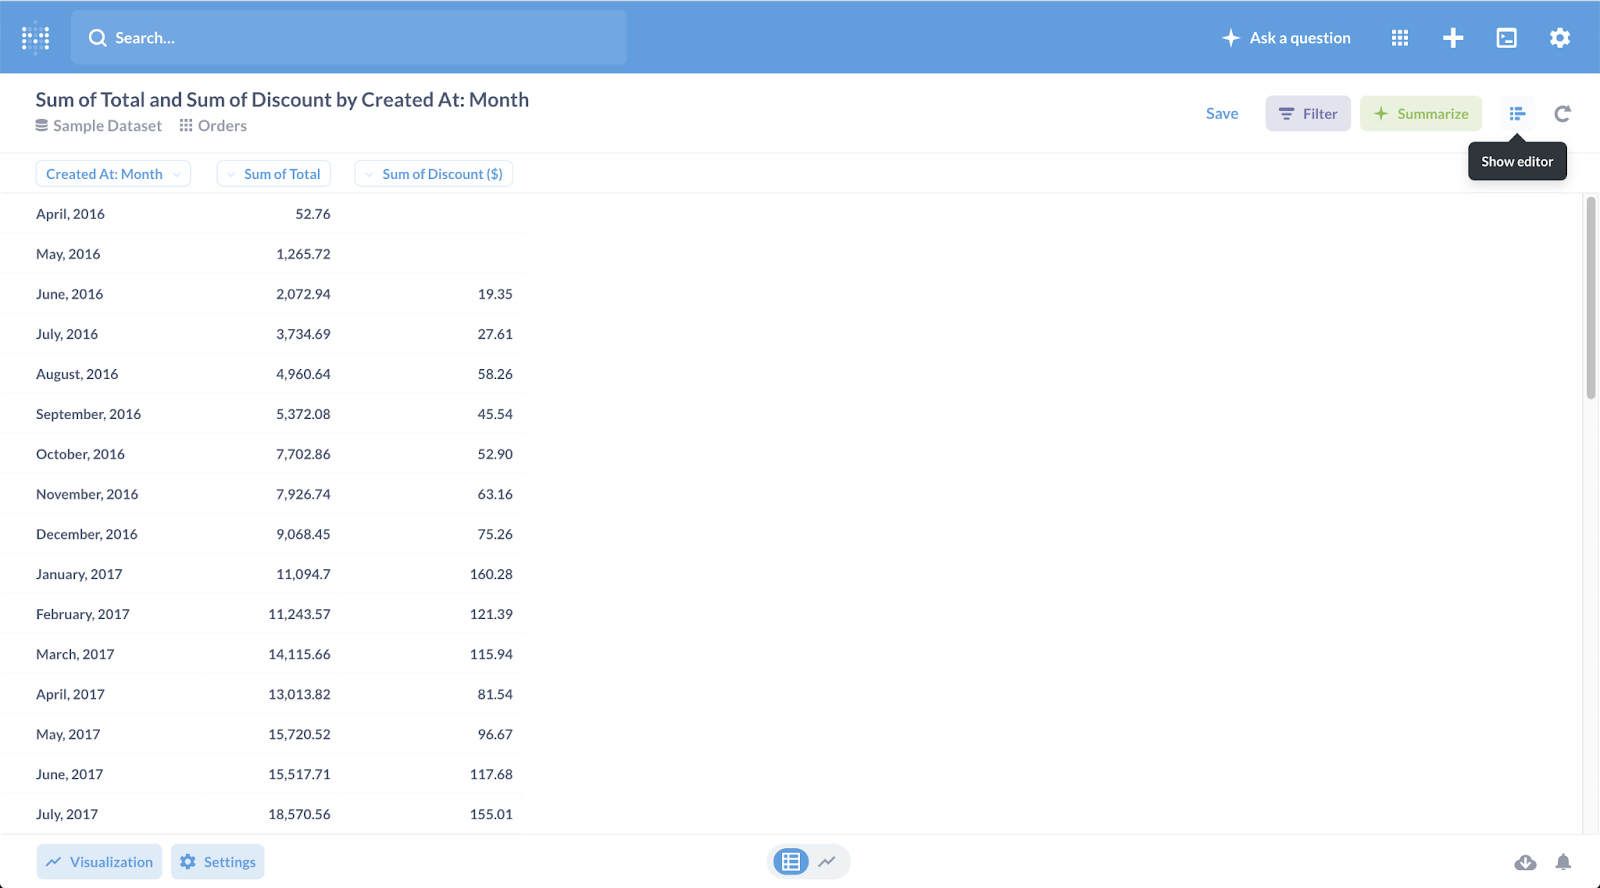Click the discount value 63.16
This screenshot has width=1600, height=888.
[x=495, y=494]
